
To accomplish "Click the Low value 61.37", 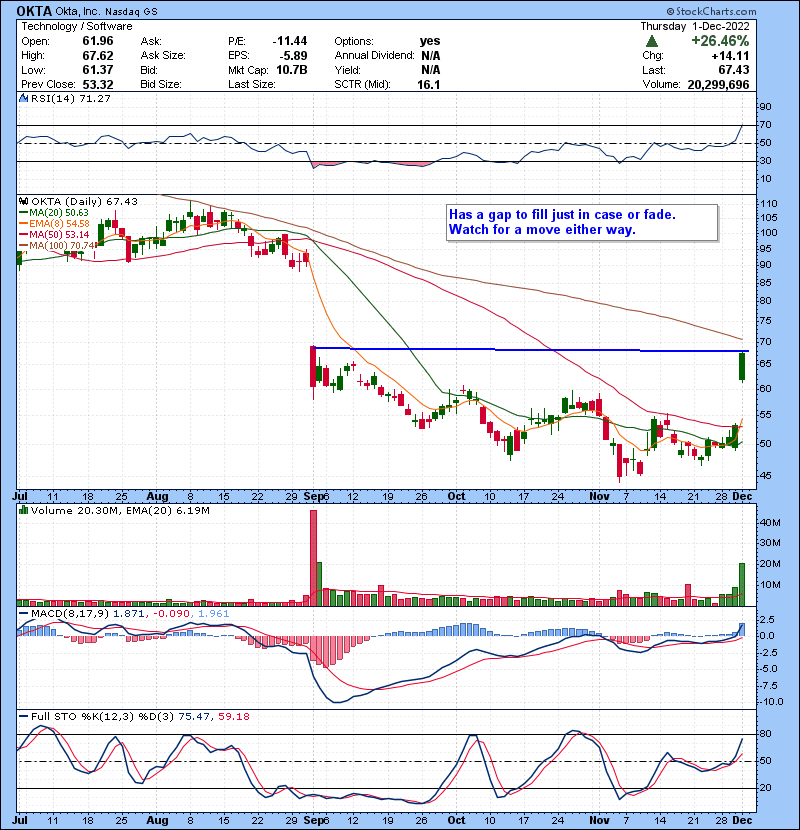I will point(98,70).
